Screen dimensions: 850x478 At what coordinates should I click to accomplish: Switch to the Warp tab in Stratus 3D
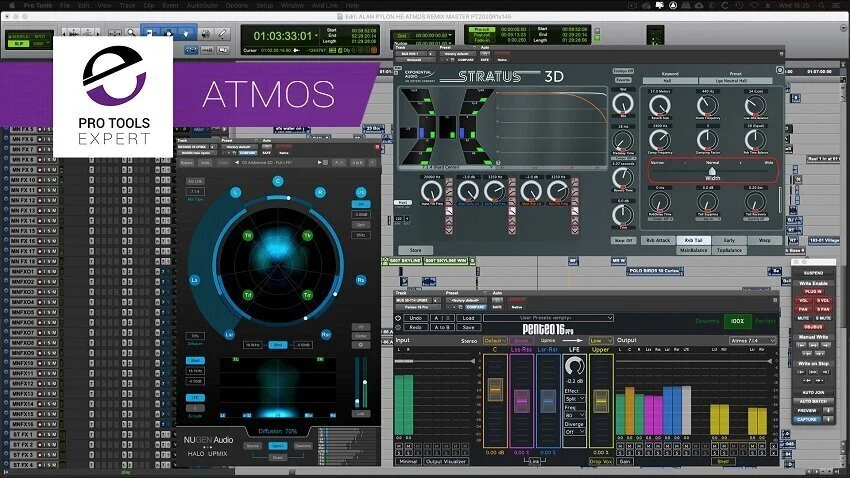tap(764, 240)
